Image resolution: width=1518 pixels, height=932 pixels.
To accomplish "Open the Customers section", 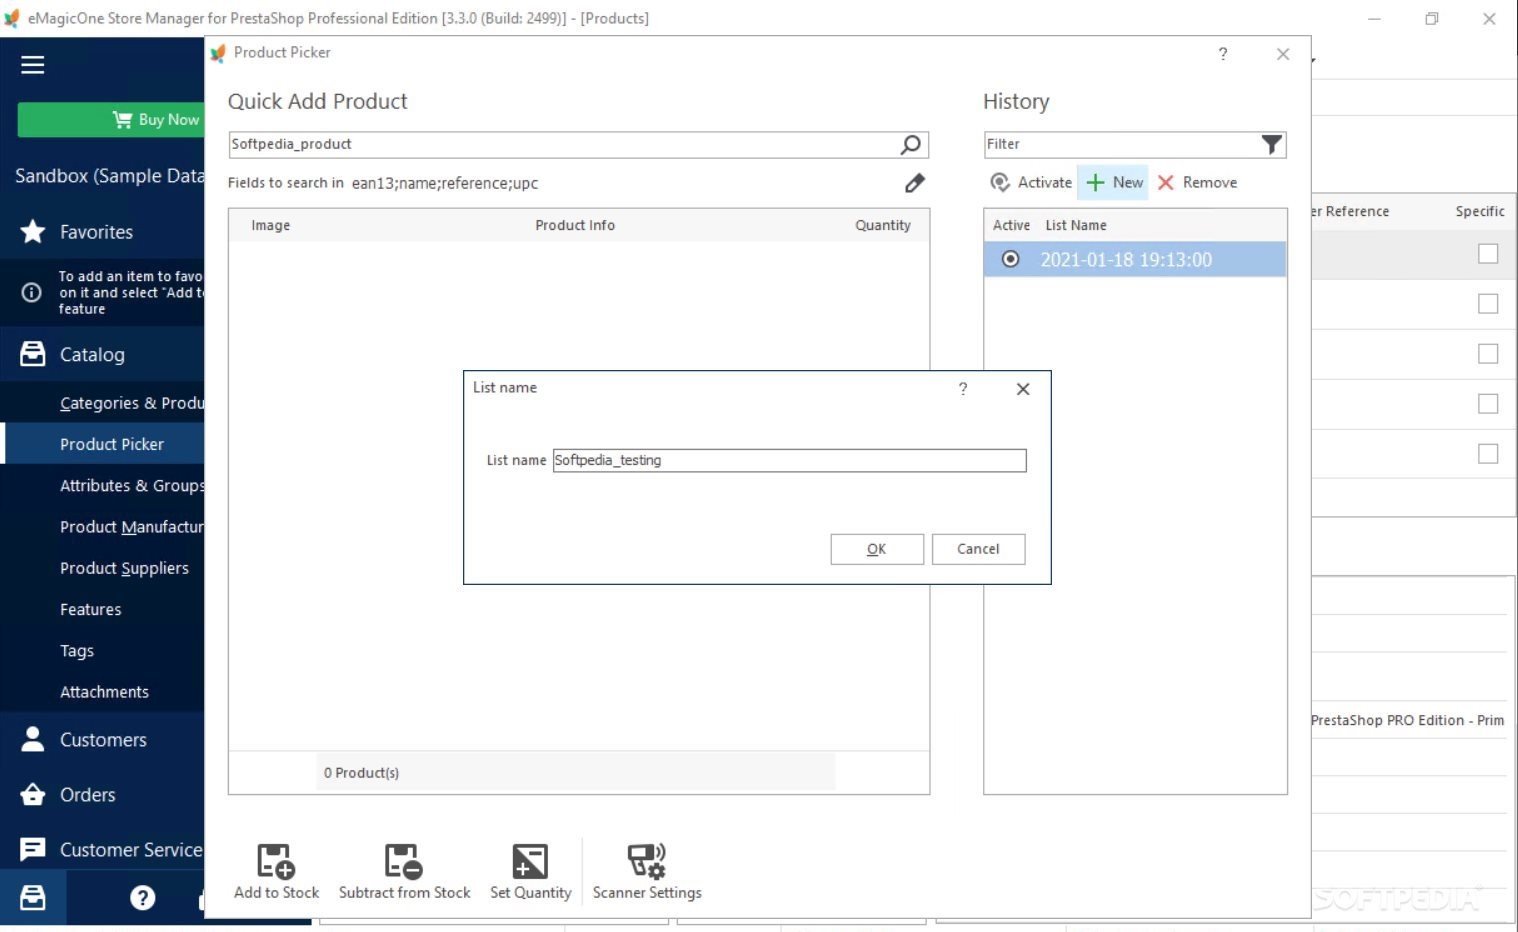I will [102, 740].
